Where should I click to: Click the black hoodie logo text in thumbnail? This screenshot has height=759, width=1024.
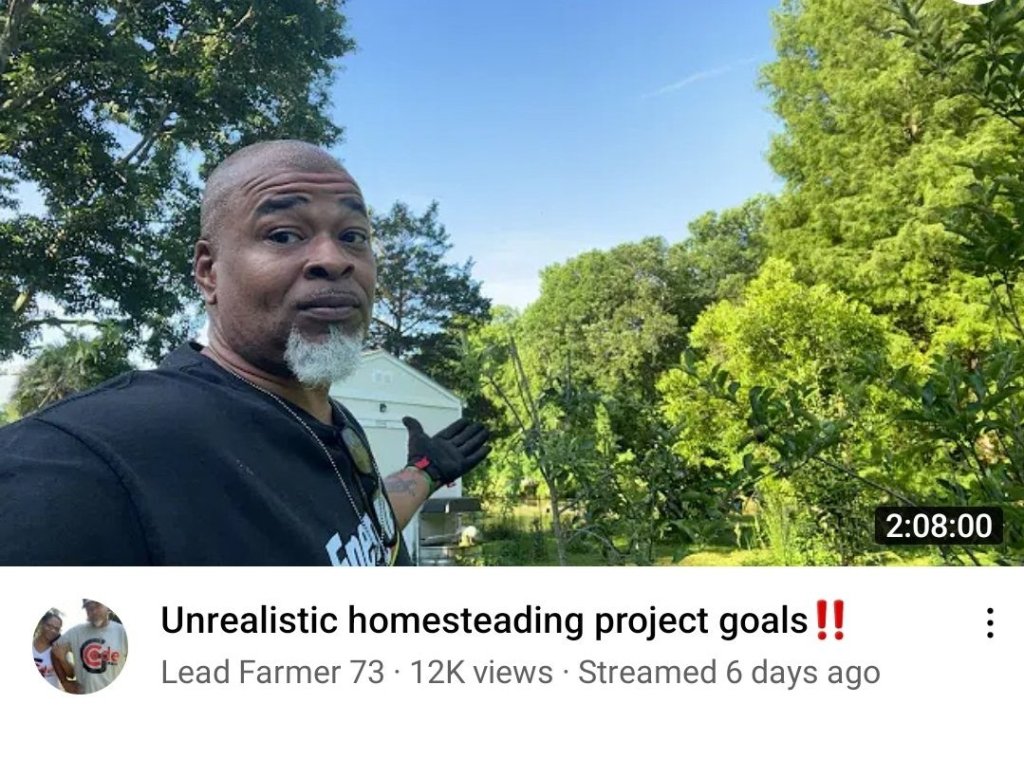pyautogui.click(x=362, y=545)
